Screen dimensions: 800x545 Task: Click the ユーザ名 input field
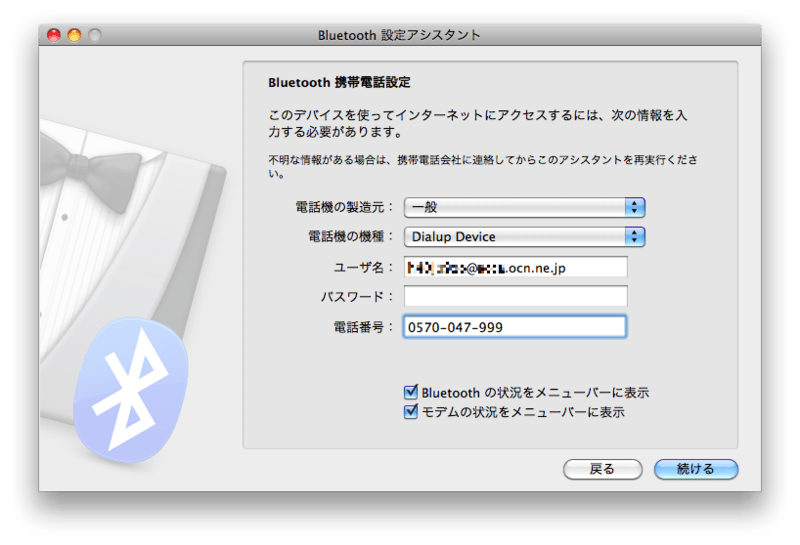(515, 267)
